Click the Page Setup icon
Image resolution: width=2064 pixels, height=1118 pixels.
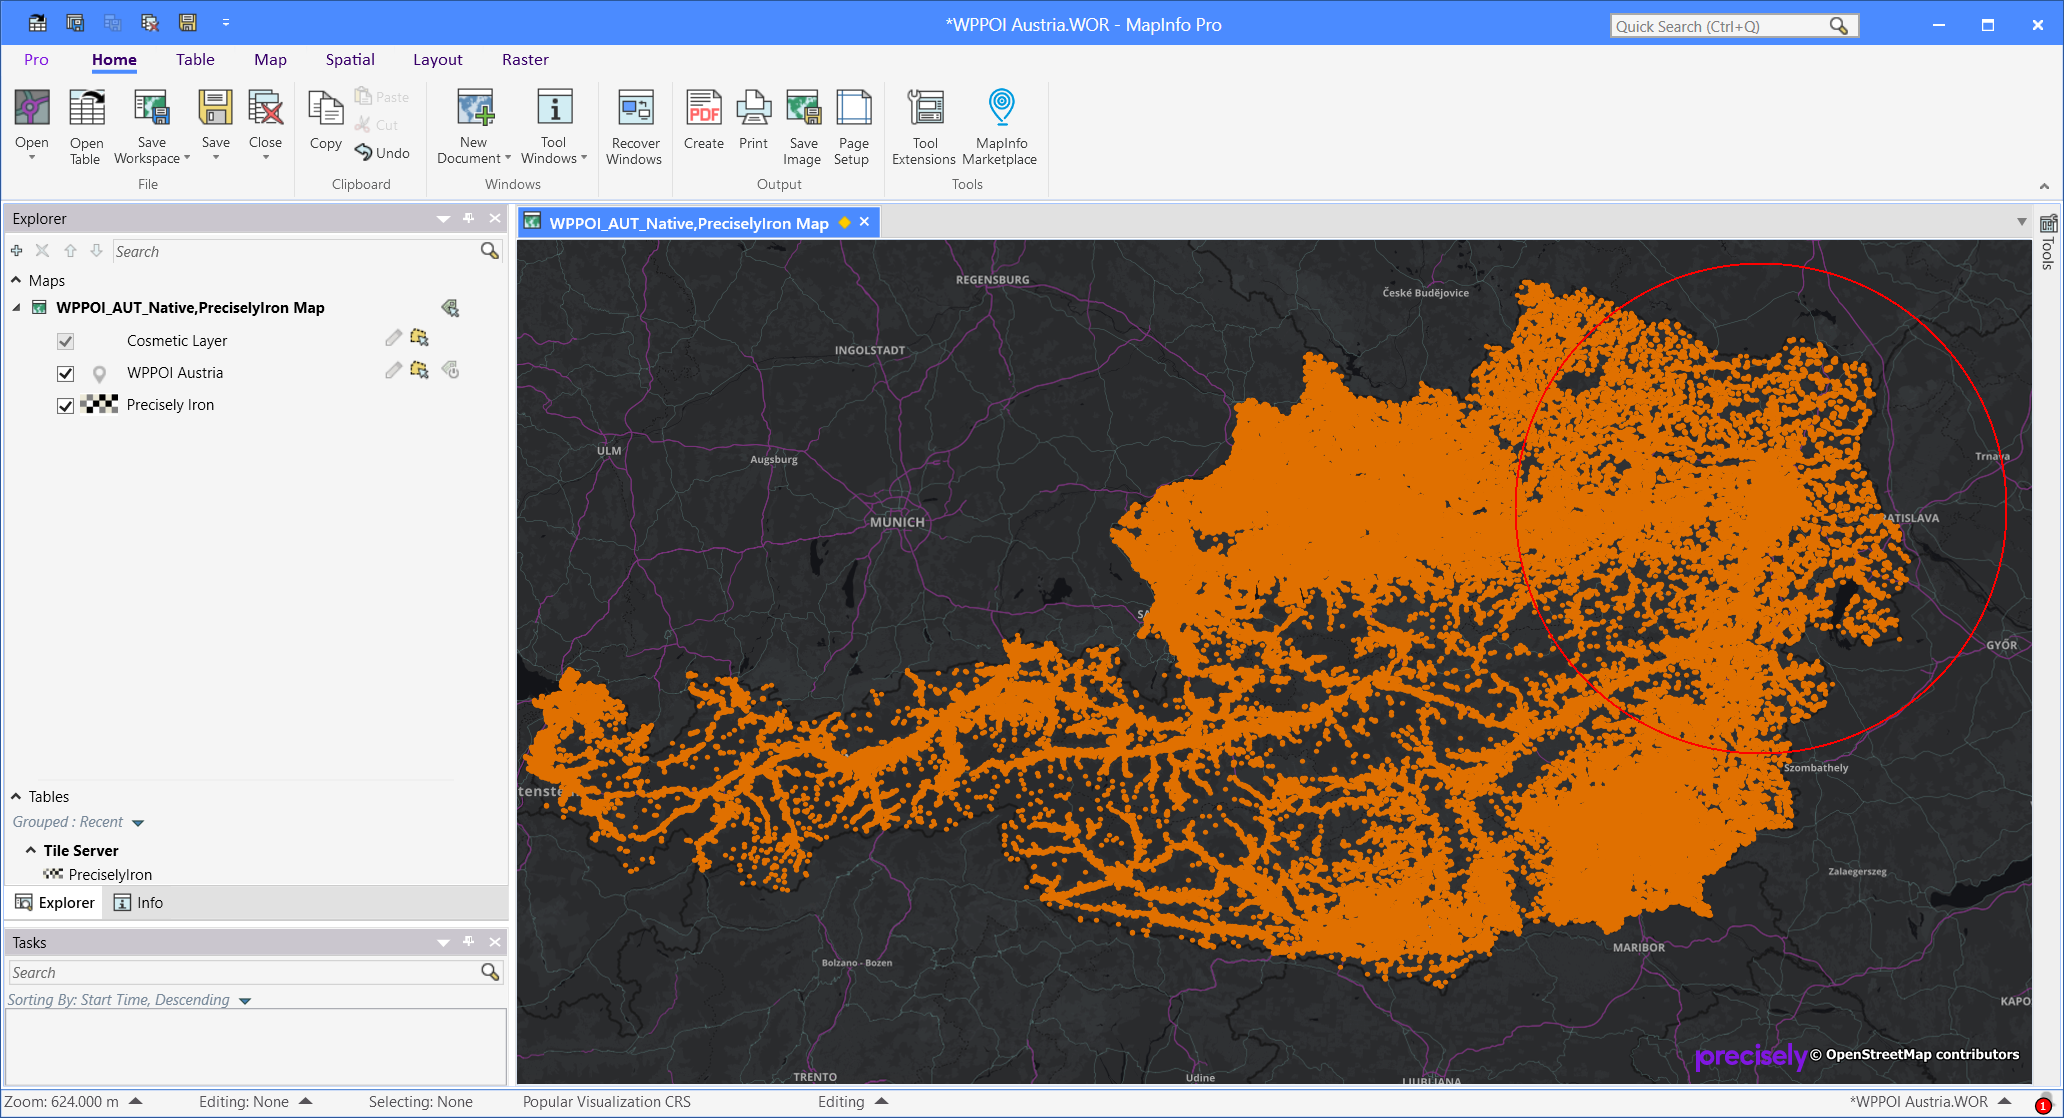[853, 108]
